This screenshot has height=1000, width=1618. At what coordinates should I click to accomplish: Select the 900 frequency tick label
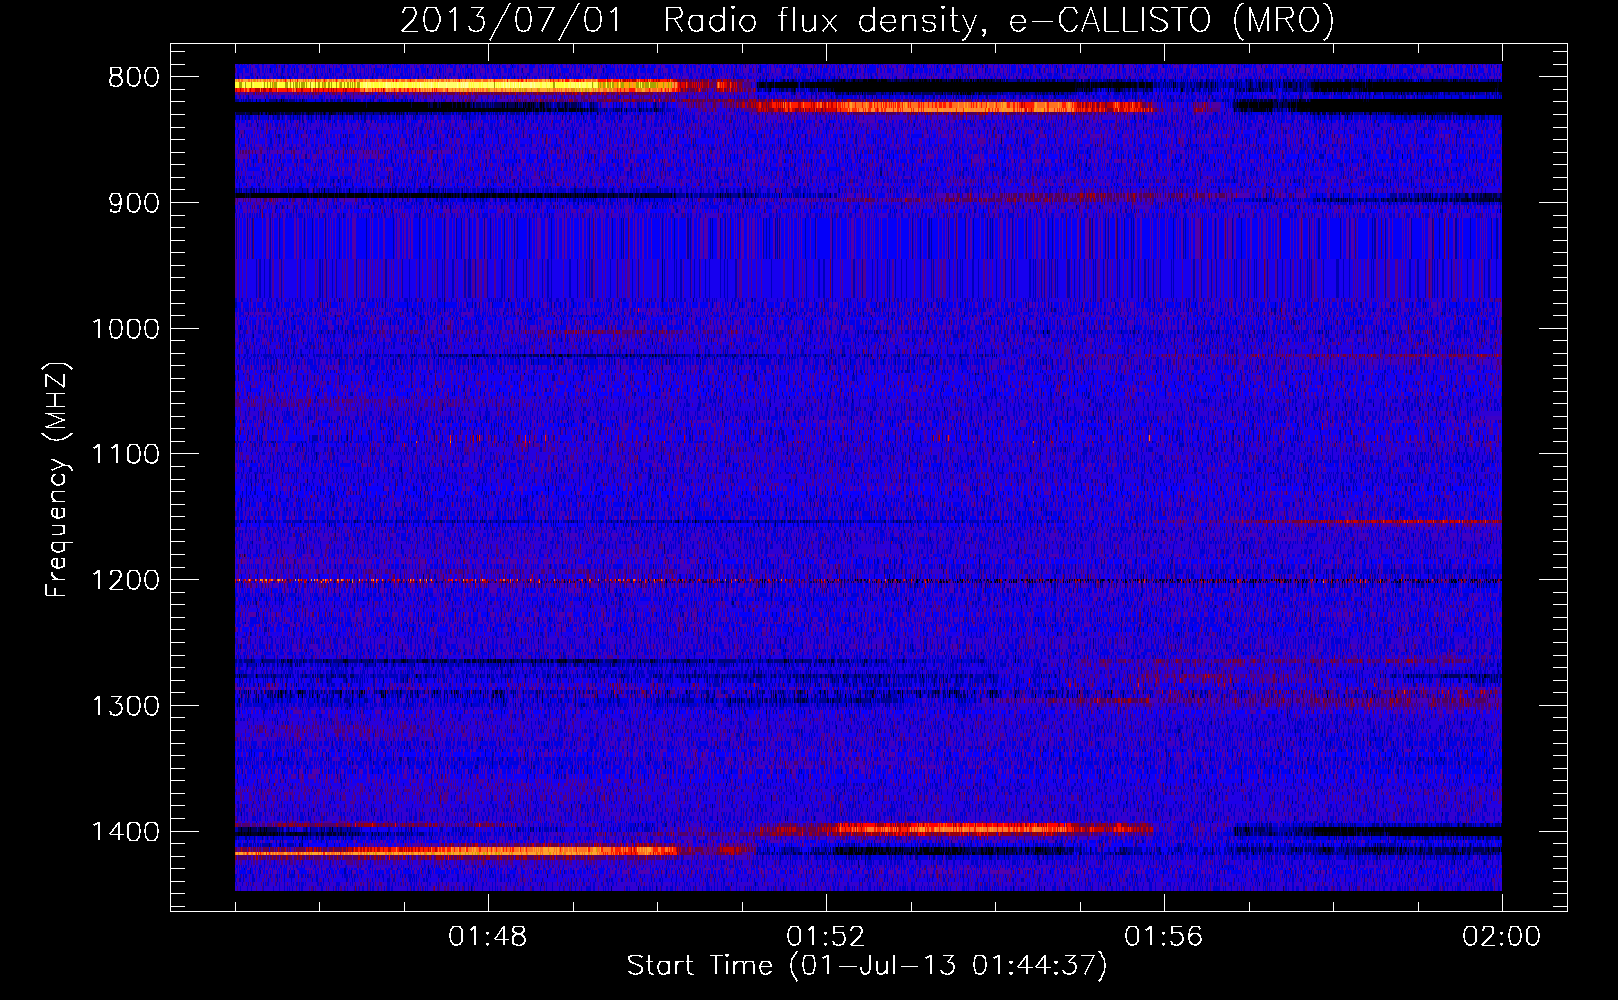coord(133,203)
